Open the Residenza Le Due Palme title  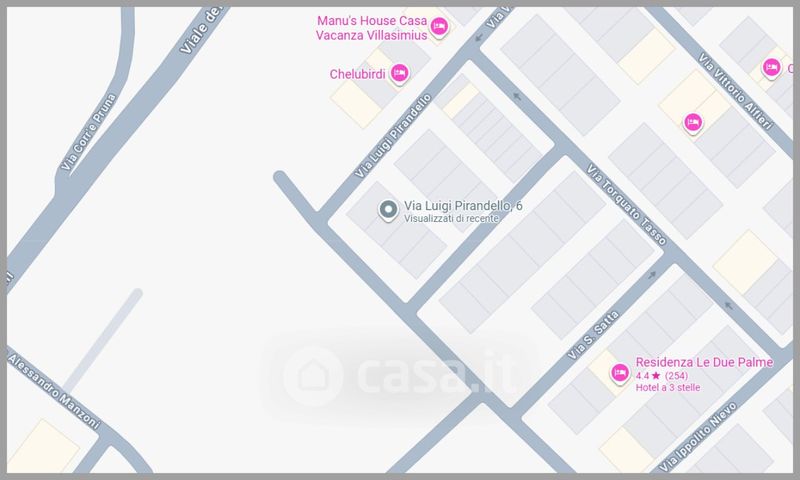click(704, 362)
